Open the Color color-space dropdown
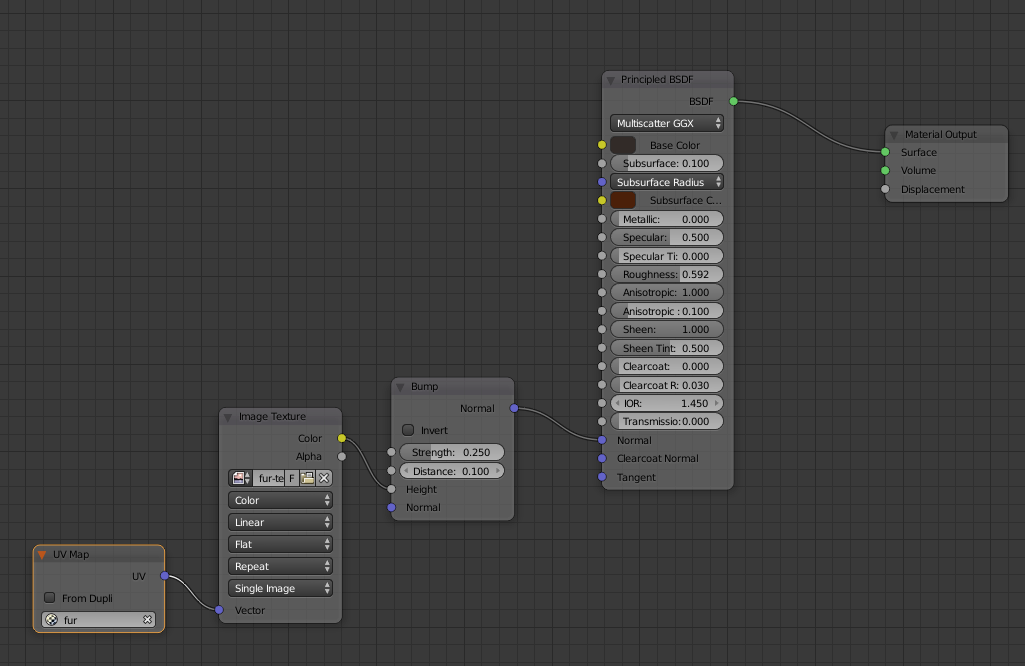The image size is (1025, 666). click(280, 500)
